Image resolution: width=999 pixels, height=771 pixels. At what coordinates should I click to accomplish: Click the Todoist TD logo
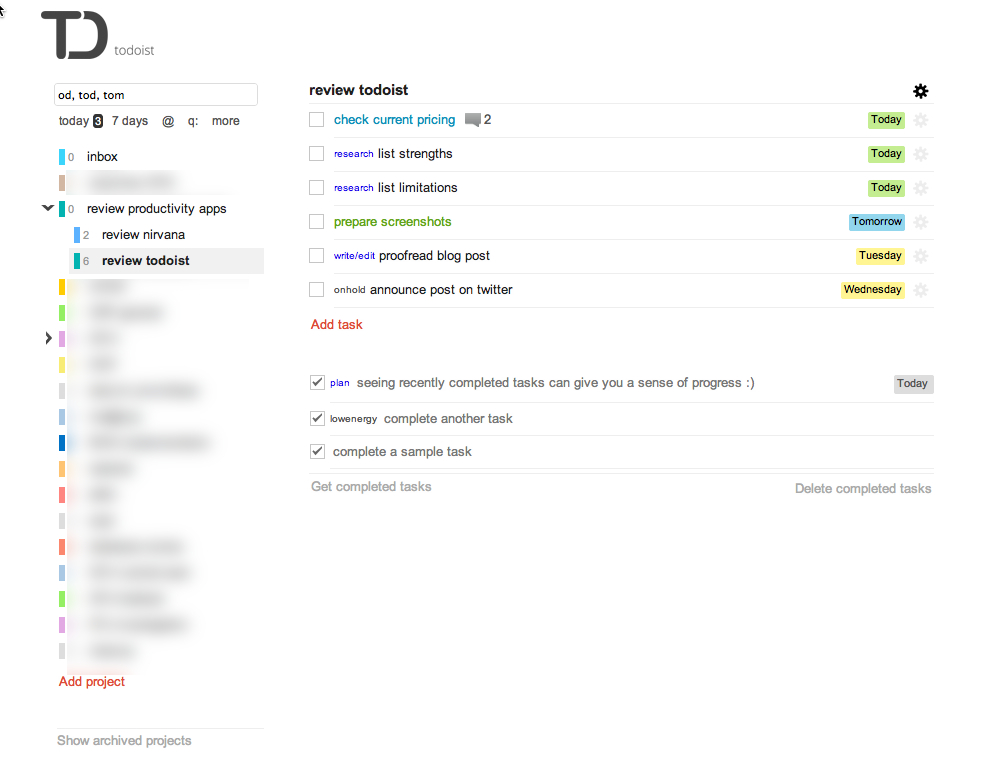[74, 34]
